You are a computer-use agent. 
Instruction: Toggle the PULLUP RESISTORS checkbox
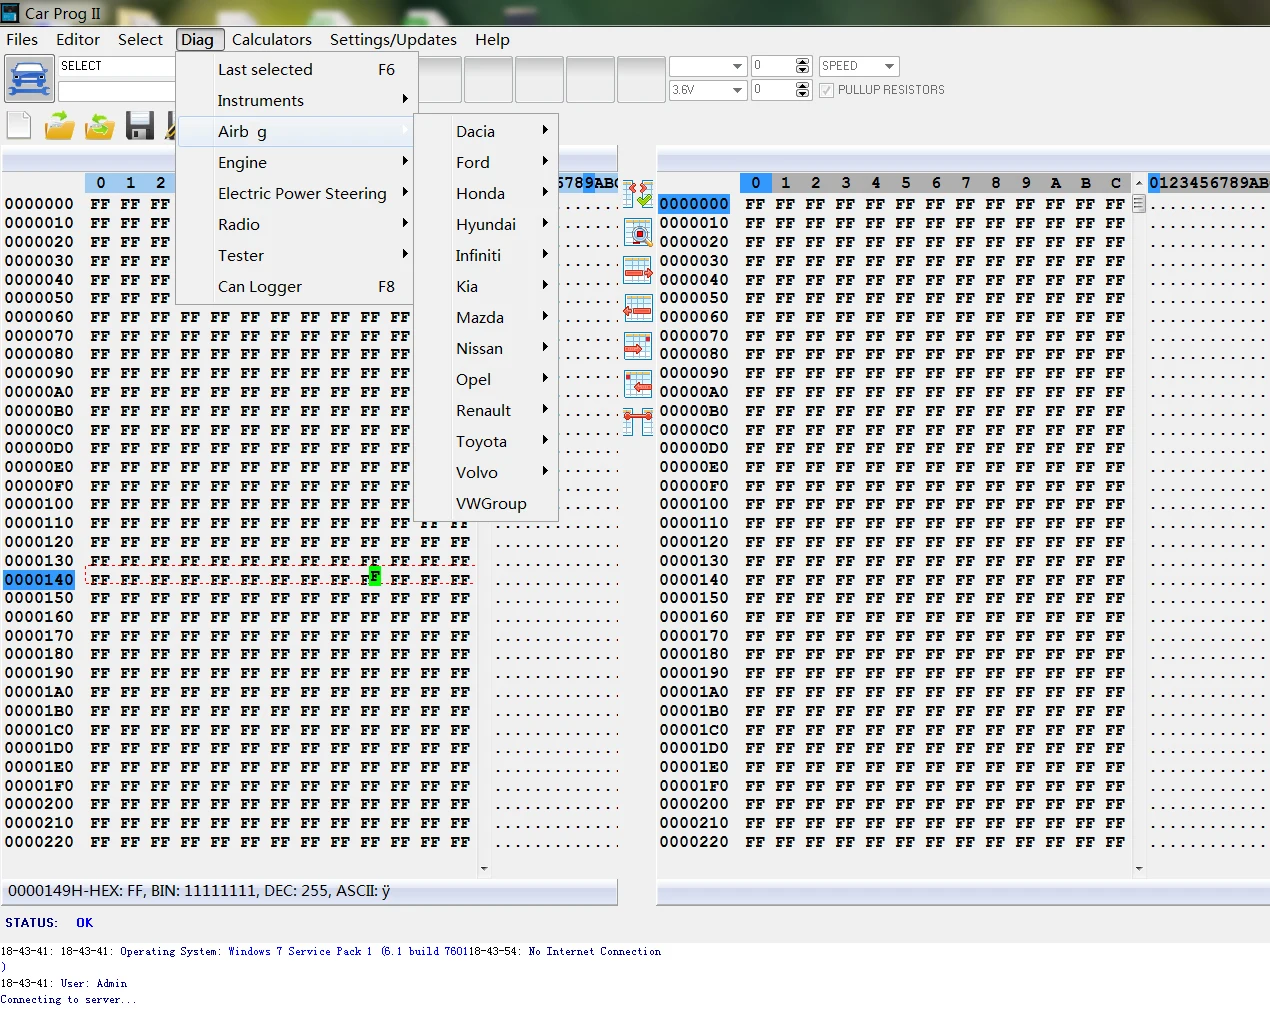coord(826,90)
